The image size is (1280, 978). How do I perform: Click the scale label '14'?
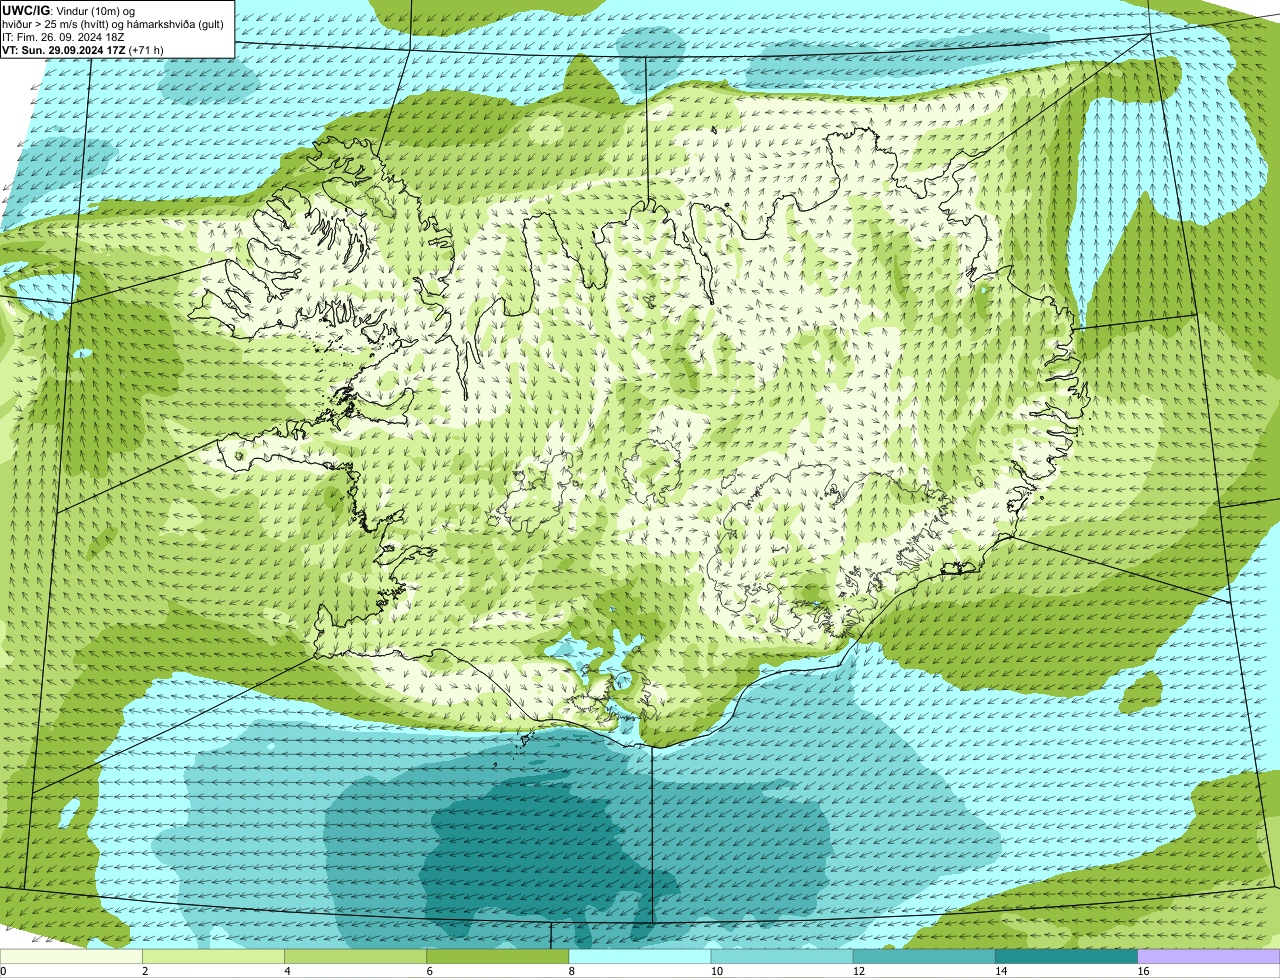point(1000,971)
